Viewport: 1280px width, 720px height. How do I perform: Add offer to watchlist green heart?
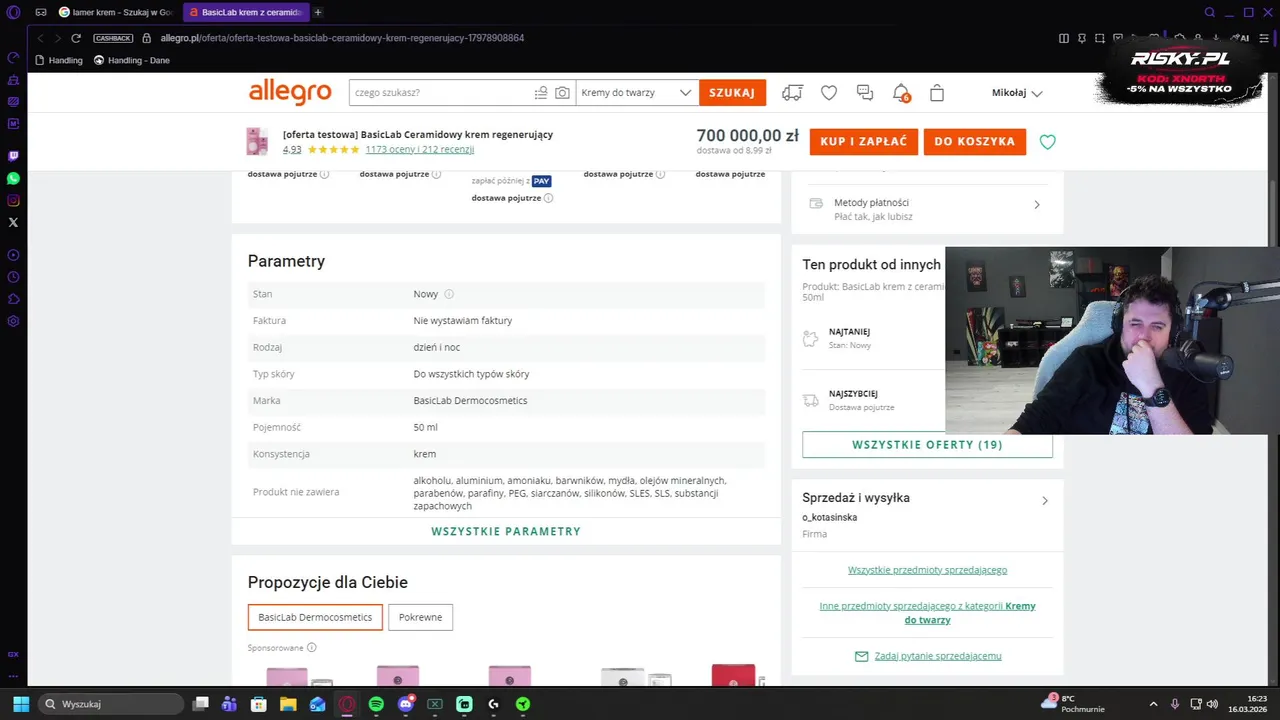click(x=1047, y=142)
